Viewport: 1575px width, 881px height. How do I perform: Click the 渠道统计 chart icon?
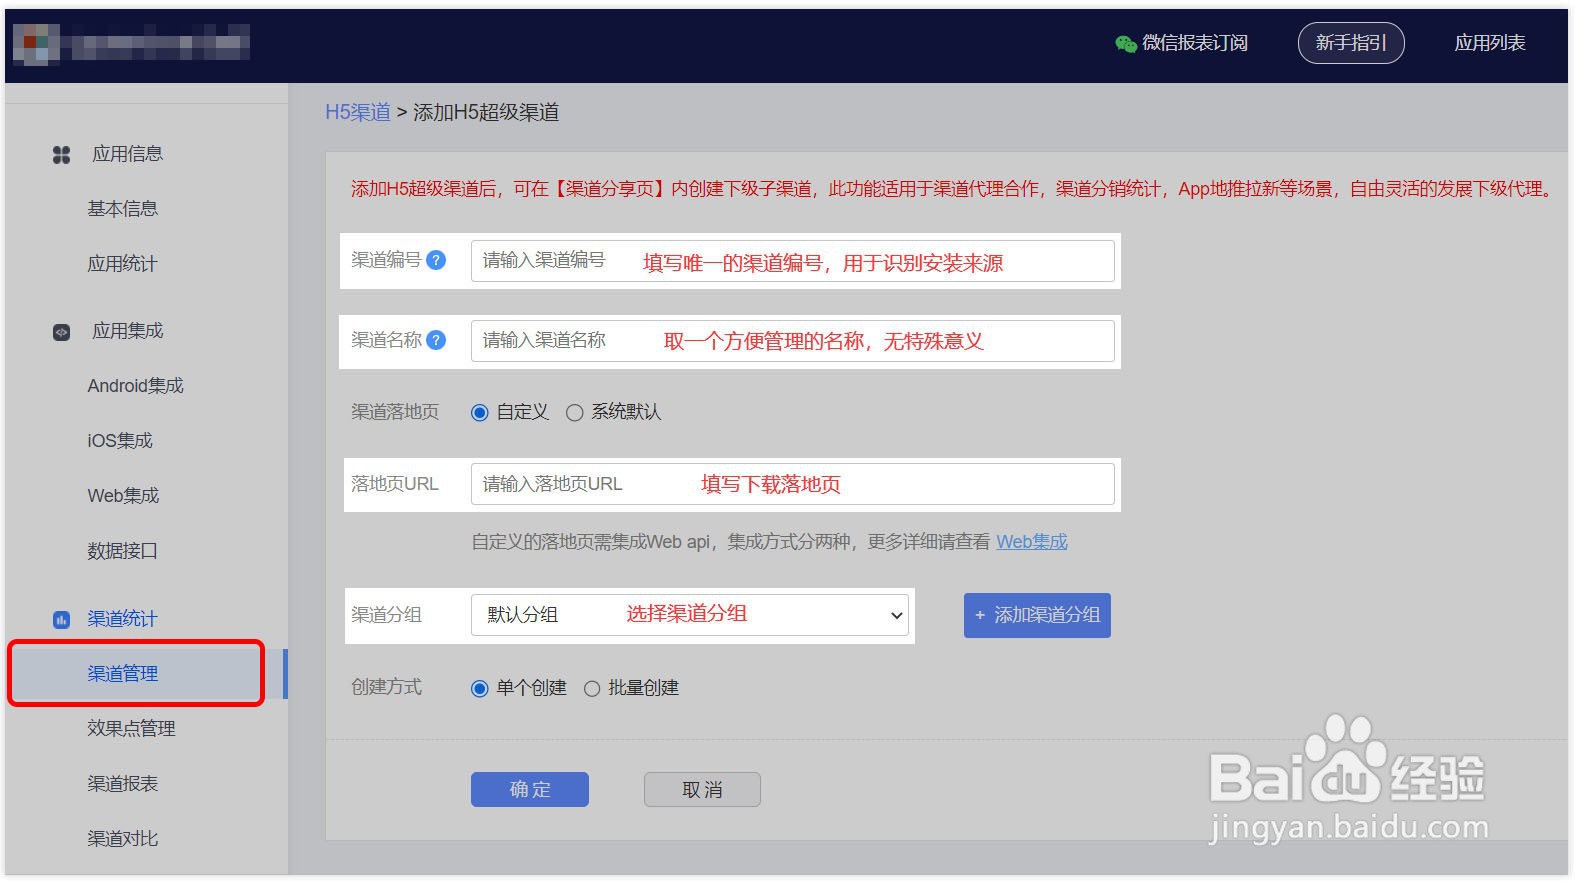(x=61, y=620)
